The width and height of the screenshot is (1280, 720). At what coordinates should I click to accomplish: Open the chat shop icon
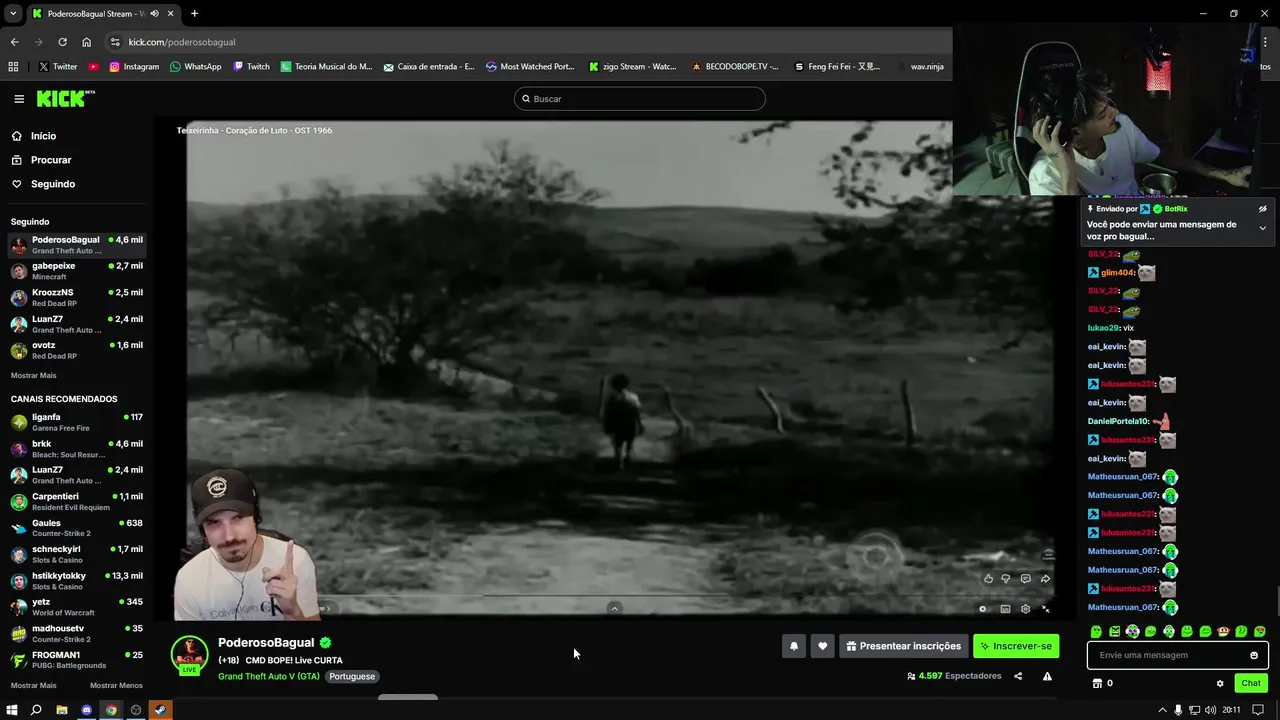pos(1097,684)
